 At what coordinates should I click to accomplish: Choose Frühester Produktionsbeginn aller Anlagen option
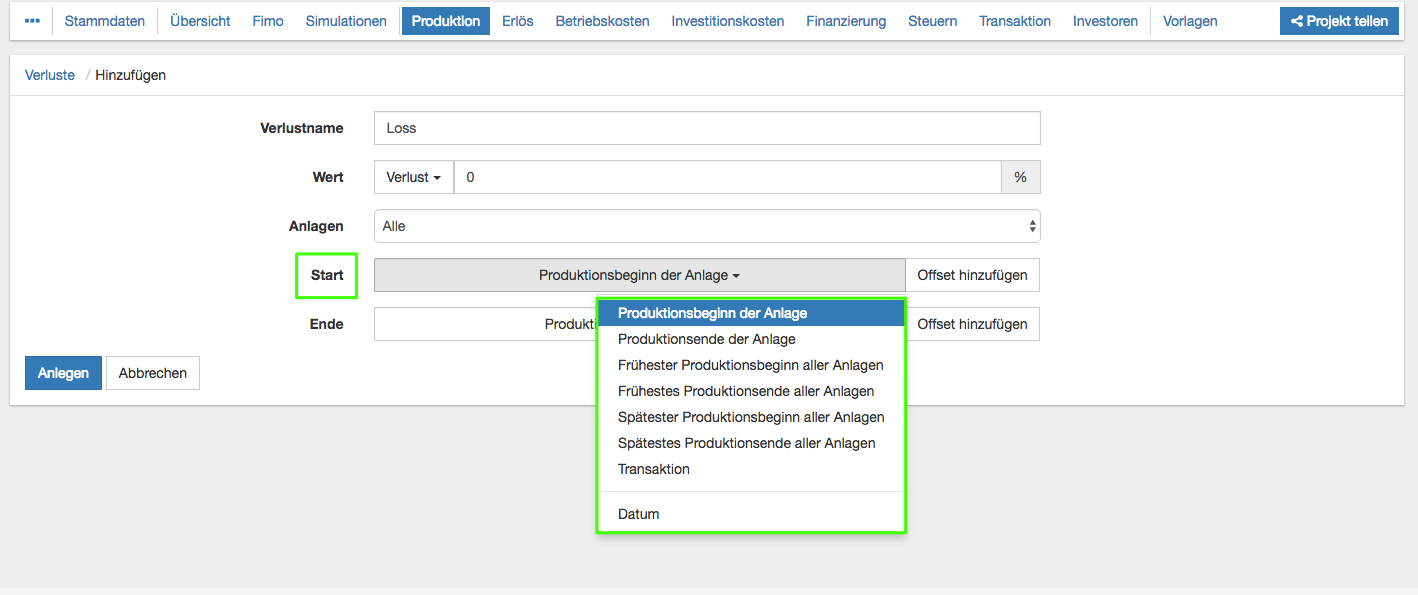click(x=750, y=365)
